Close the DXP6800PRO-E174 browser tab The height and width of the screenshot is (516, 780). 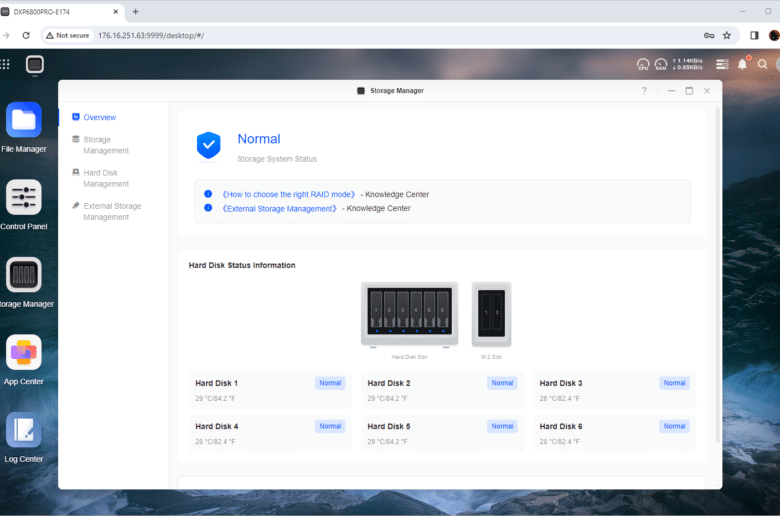(115, 11)
